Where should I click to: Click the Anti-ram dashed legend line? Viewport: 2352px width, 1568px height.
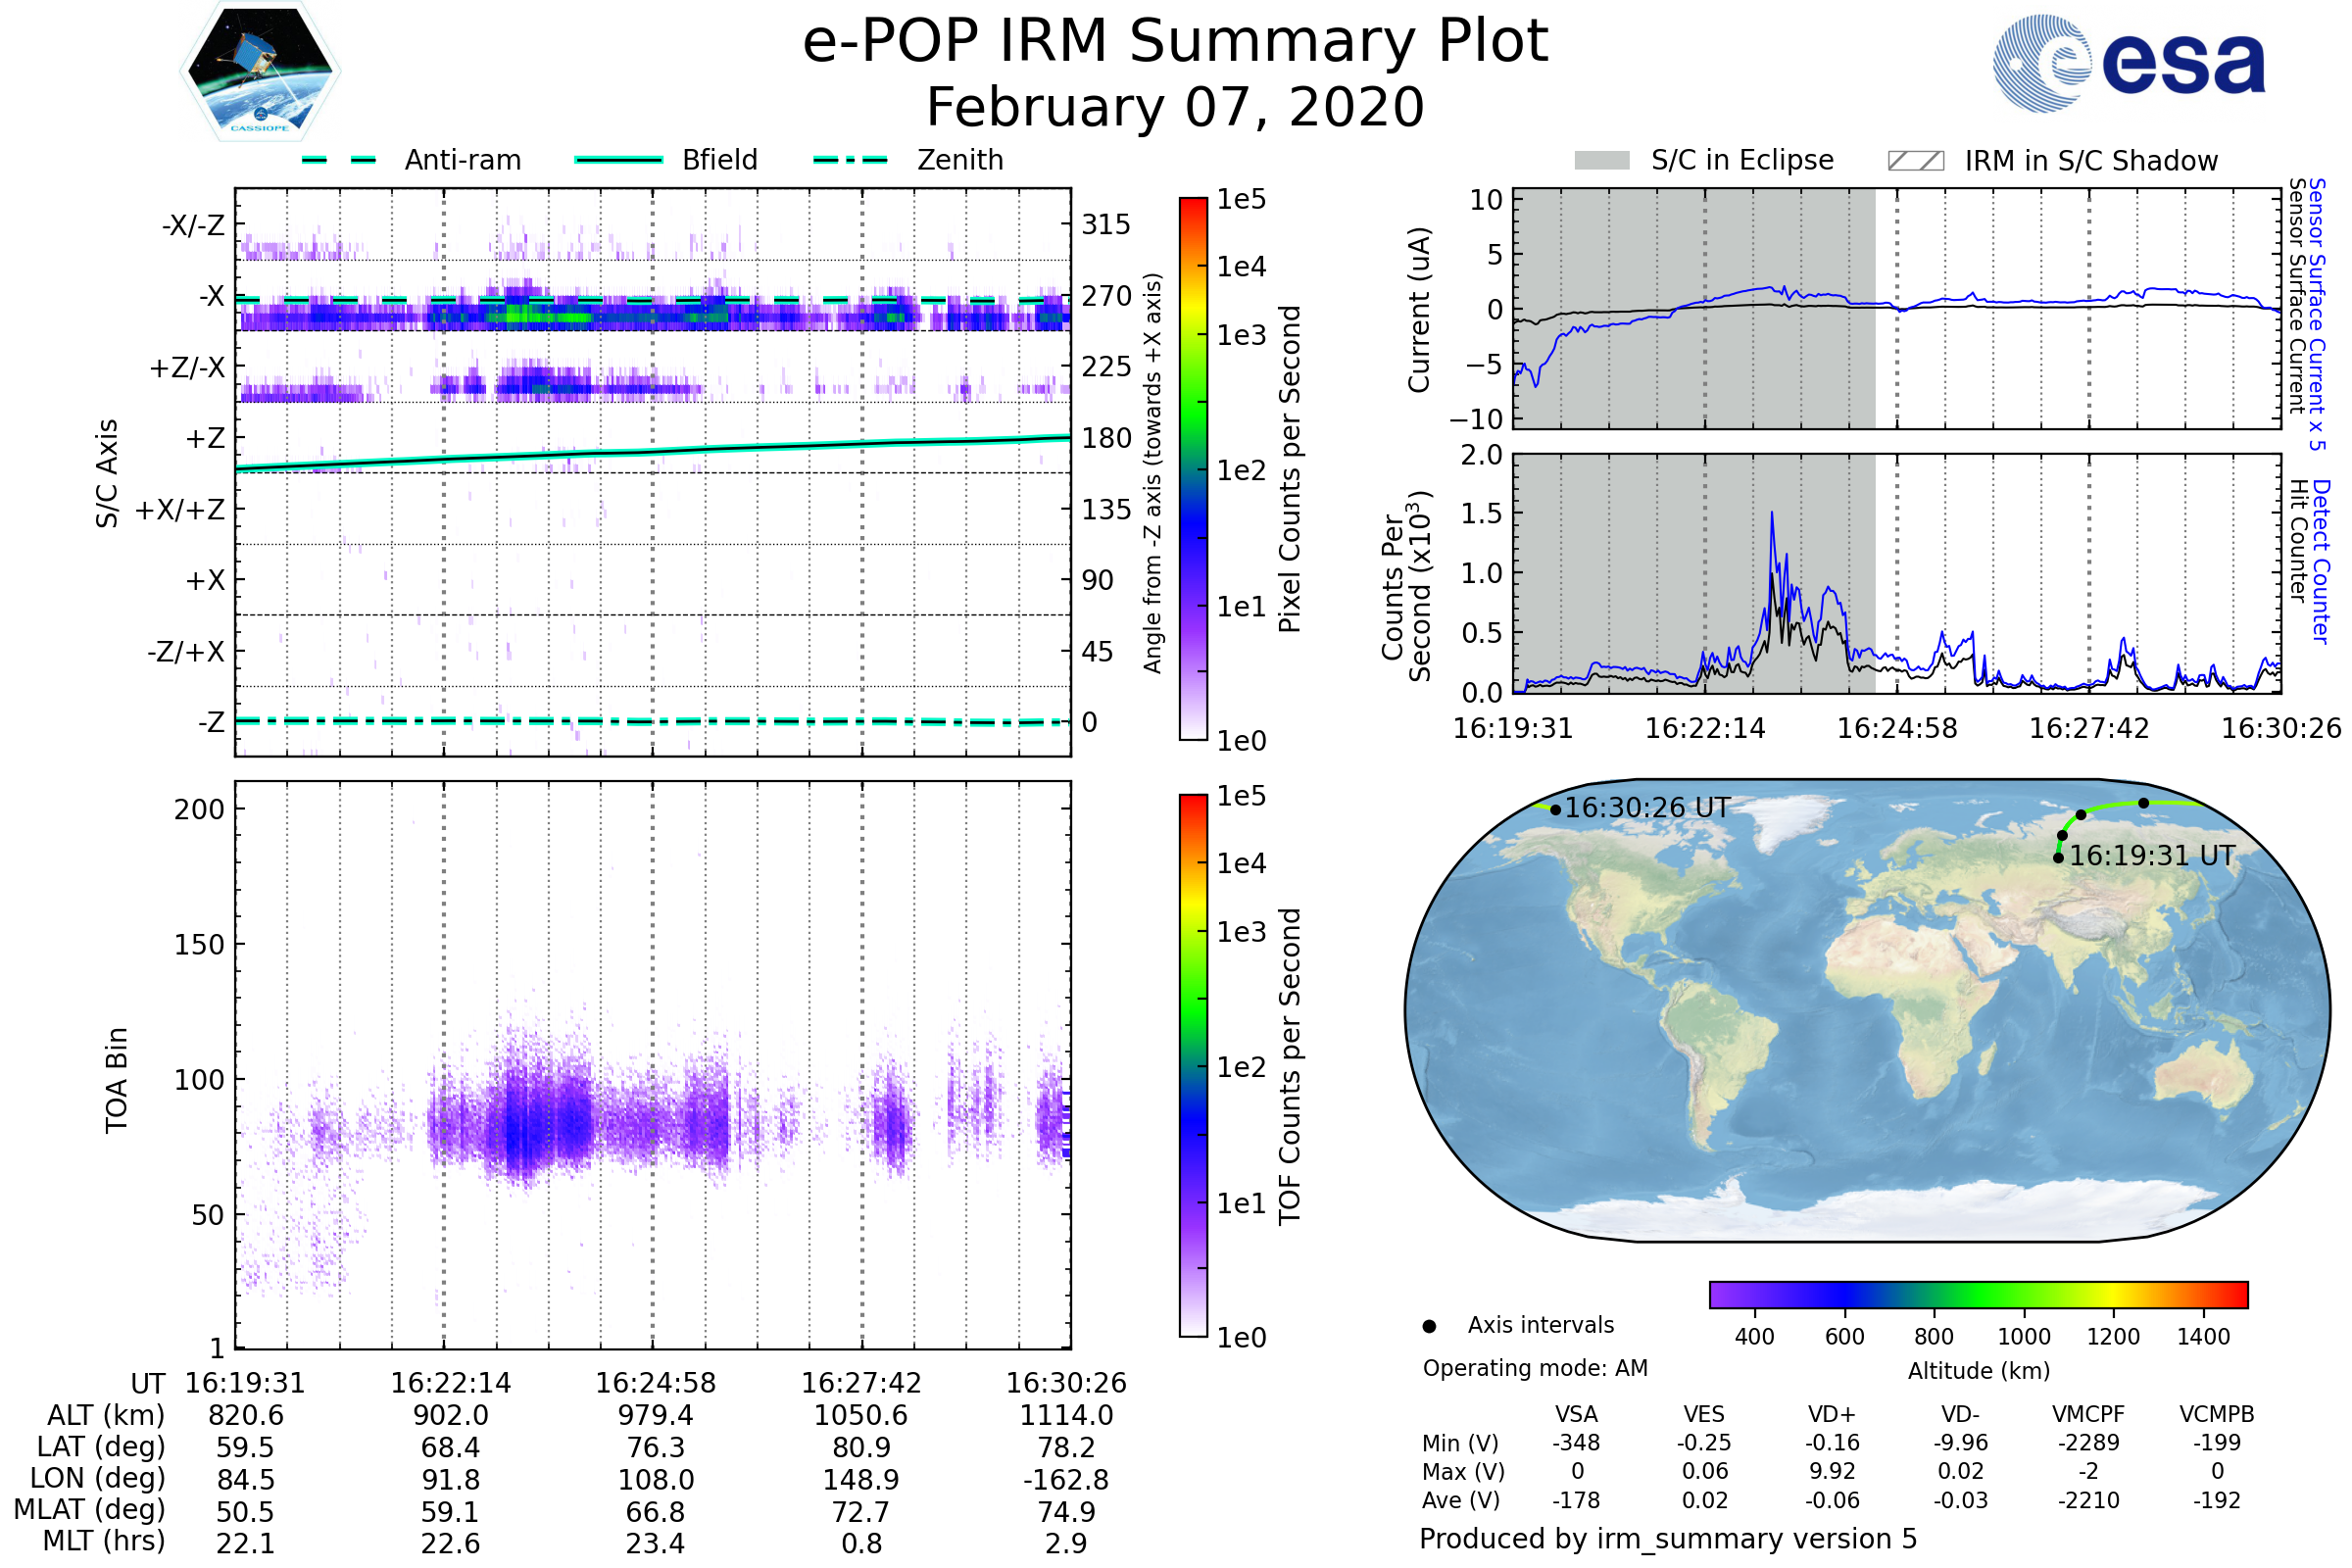point(339,160)
